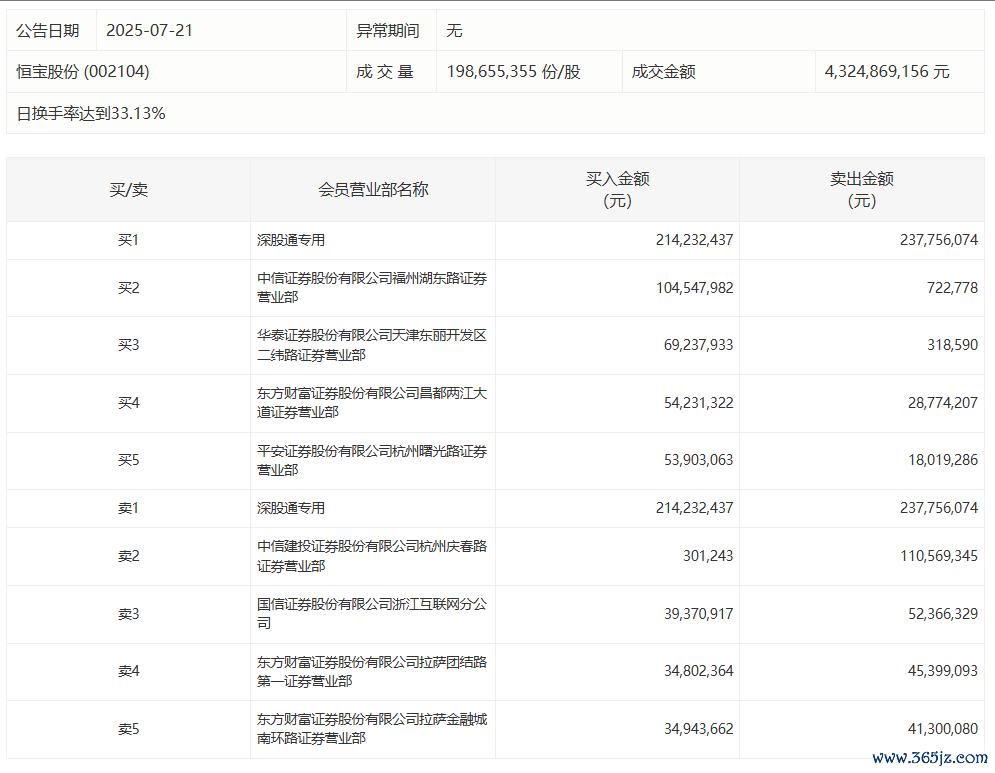Click buy amount 53,903,063
The width and height of the screenshot is (995, 773).
pyautogui.click(x=698, y=460)
